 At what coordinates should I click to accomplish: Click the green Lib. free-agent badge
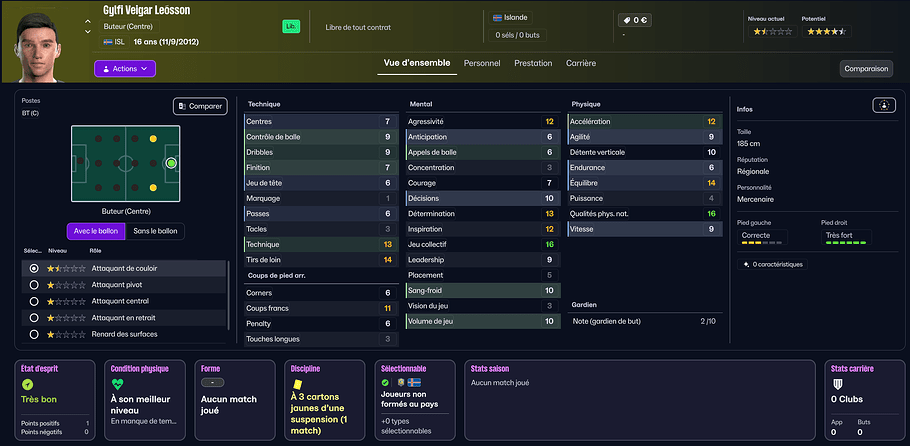[291, 26]
